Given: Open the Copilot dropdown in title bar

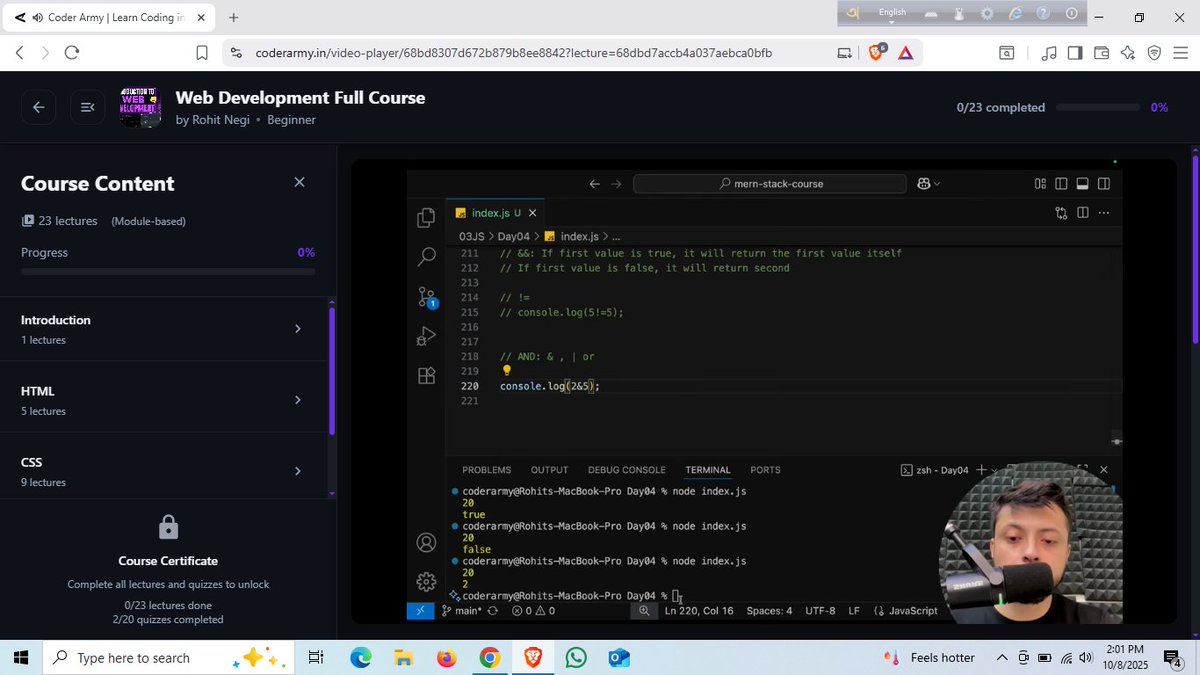Looking at the screenshot, I should (928, 184).
